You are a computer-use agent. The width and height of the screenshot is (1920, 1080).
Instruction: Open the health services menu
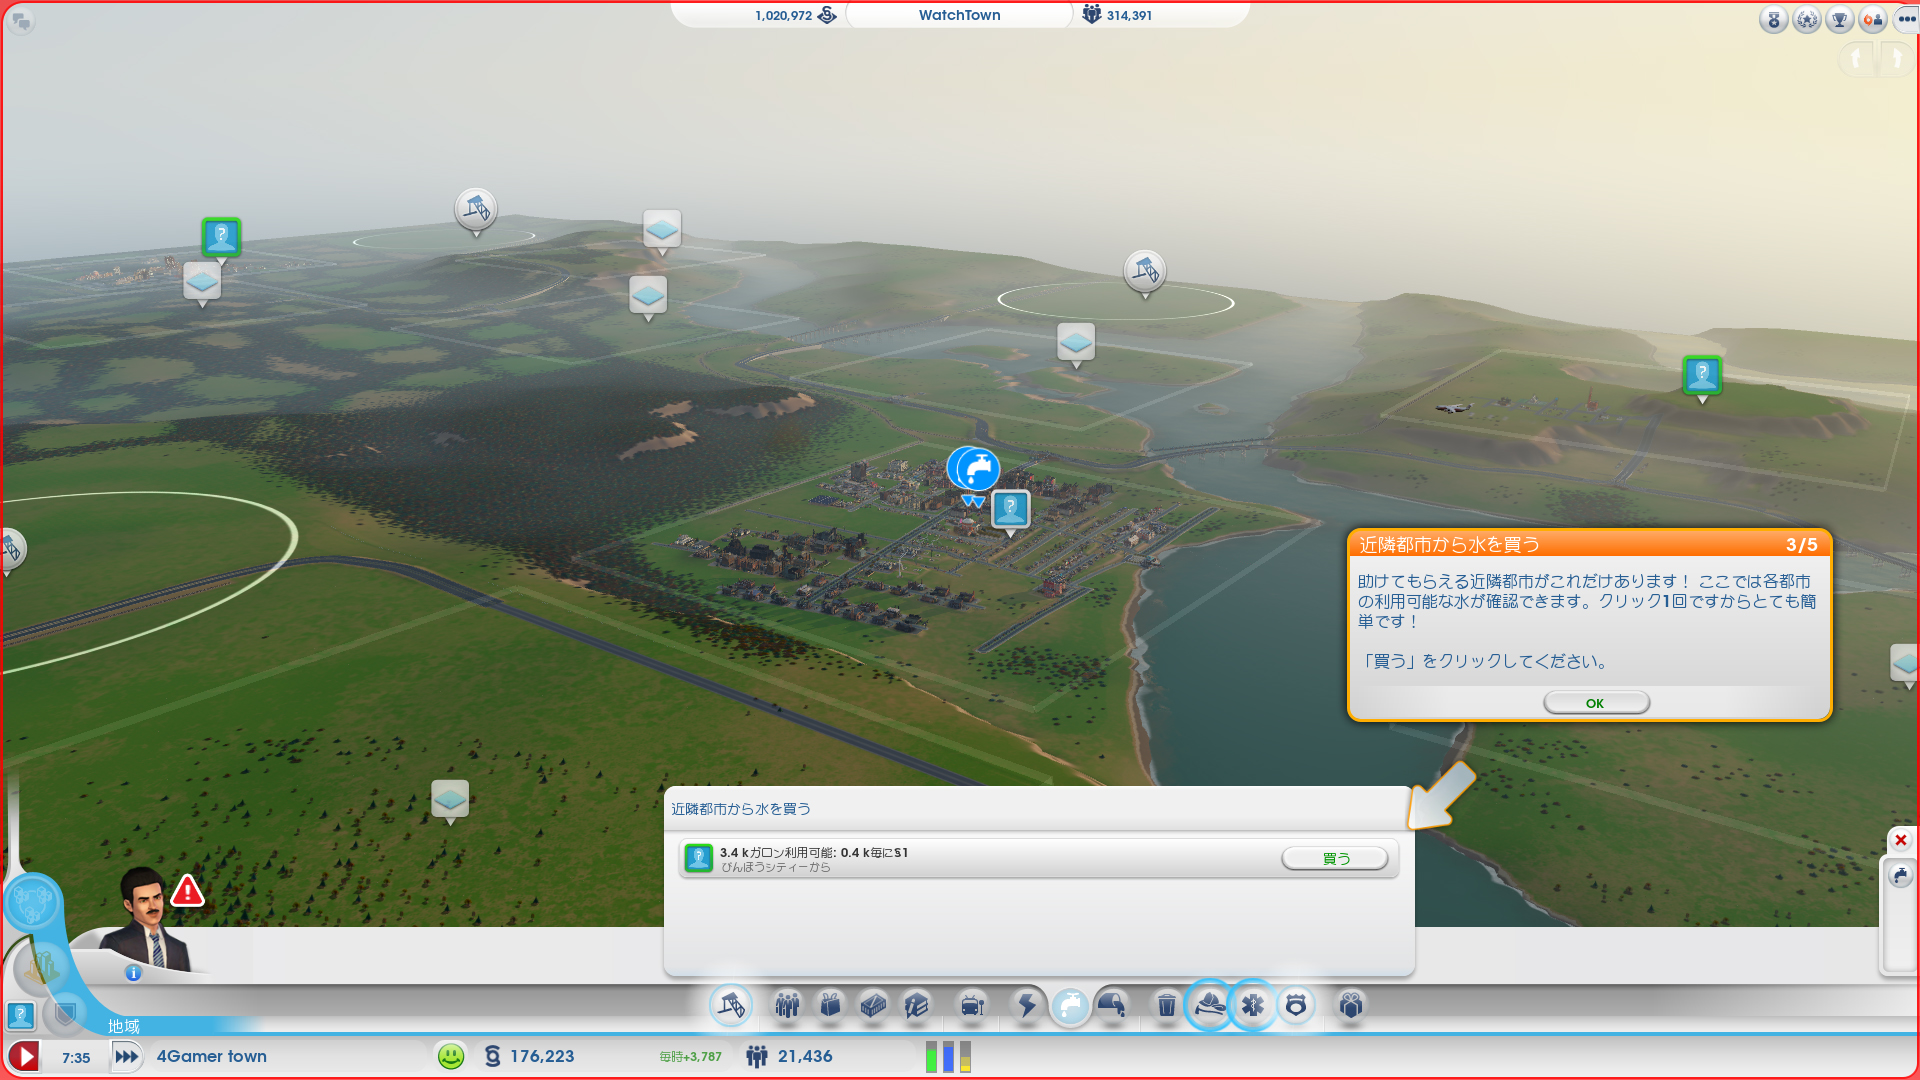[1252, 1005]
